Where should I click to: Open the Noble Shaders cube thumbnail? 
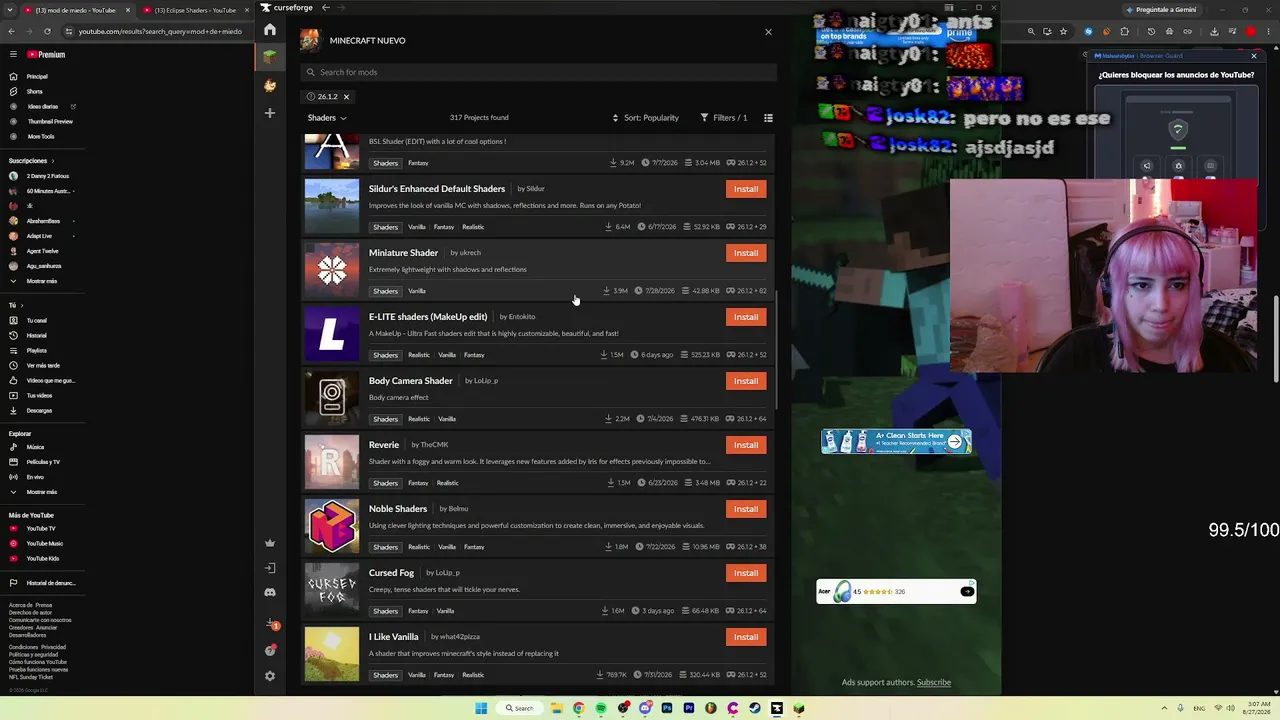(x=332, y=526)
